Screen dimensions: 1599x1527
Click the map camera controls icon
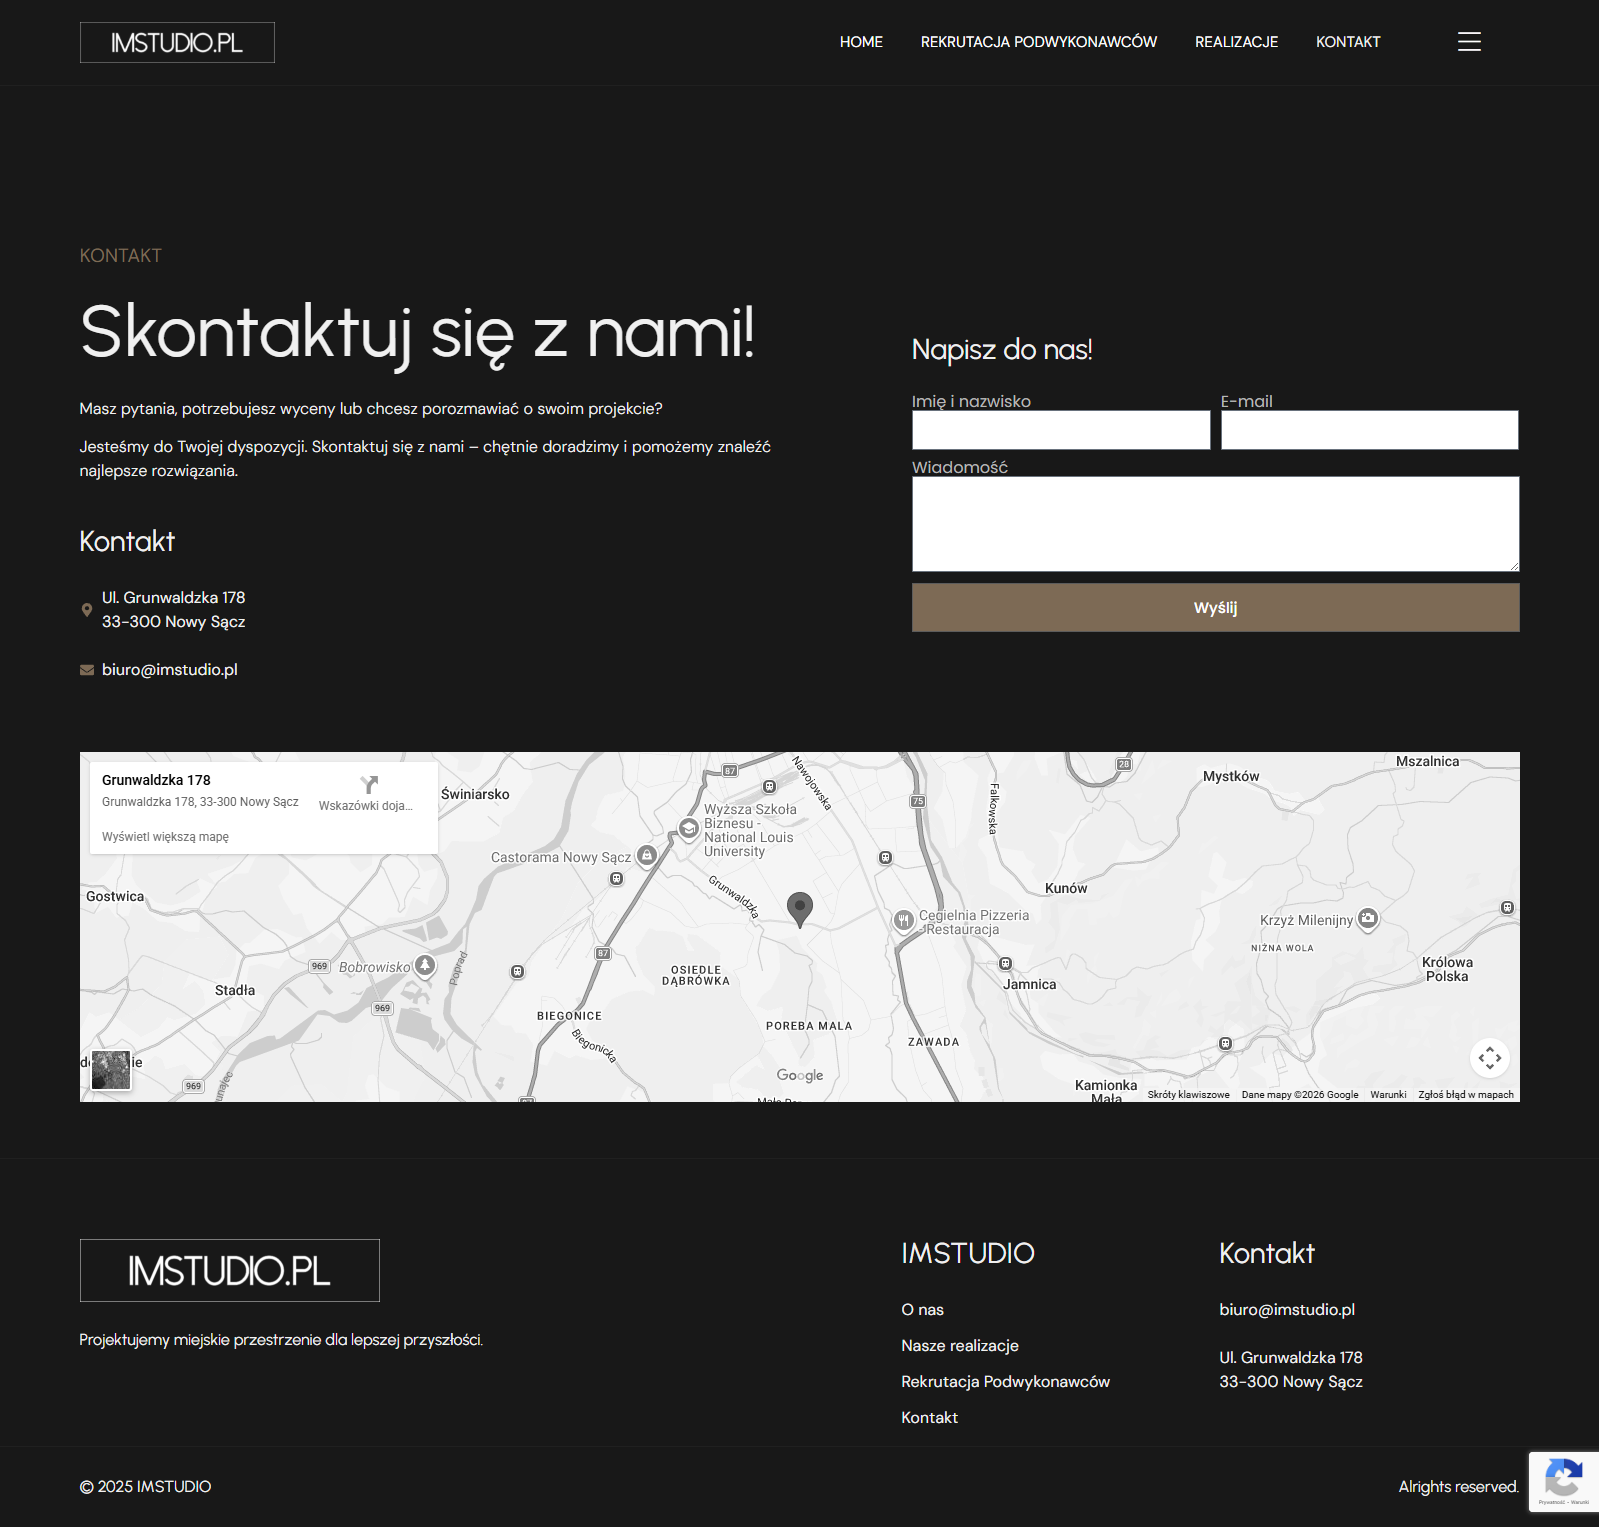1489,1058
